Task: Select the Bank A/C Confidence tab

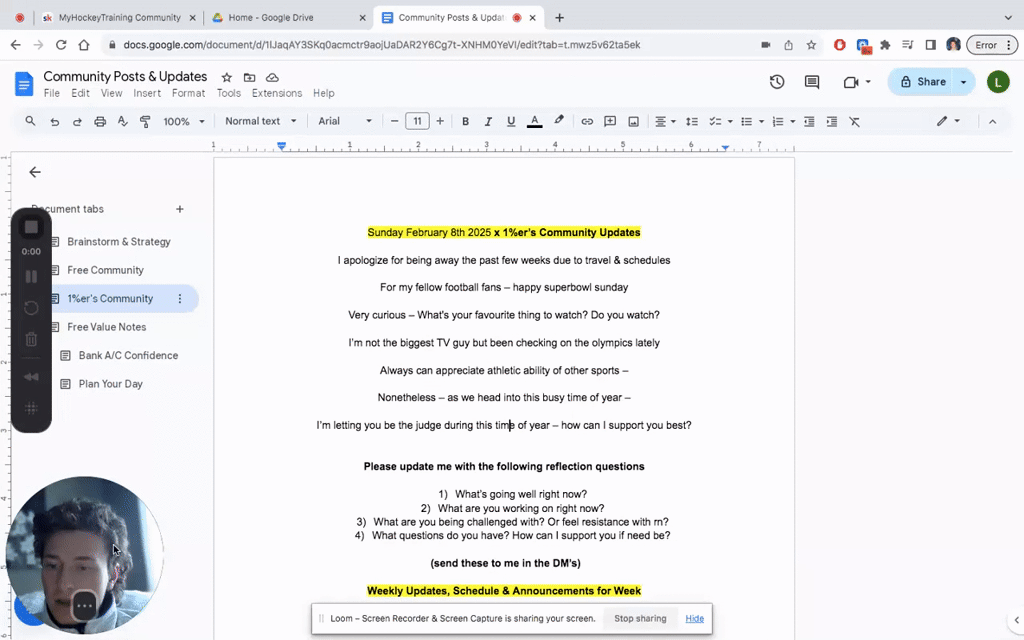Action: tap(128, 355)
